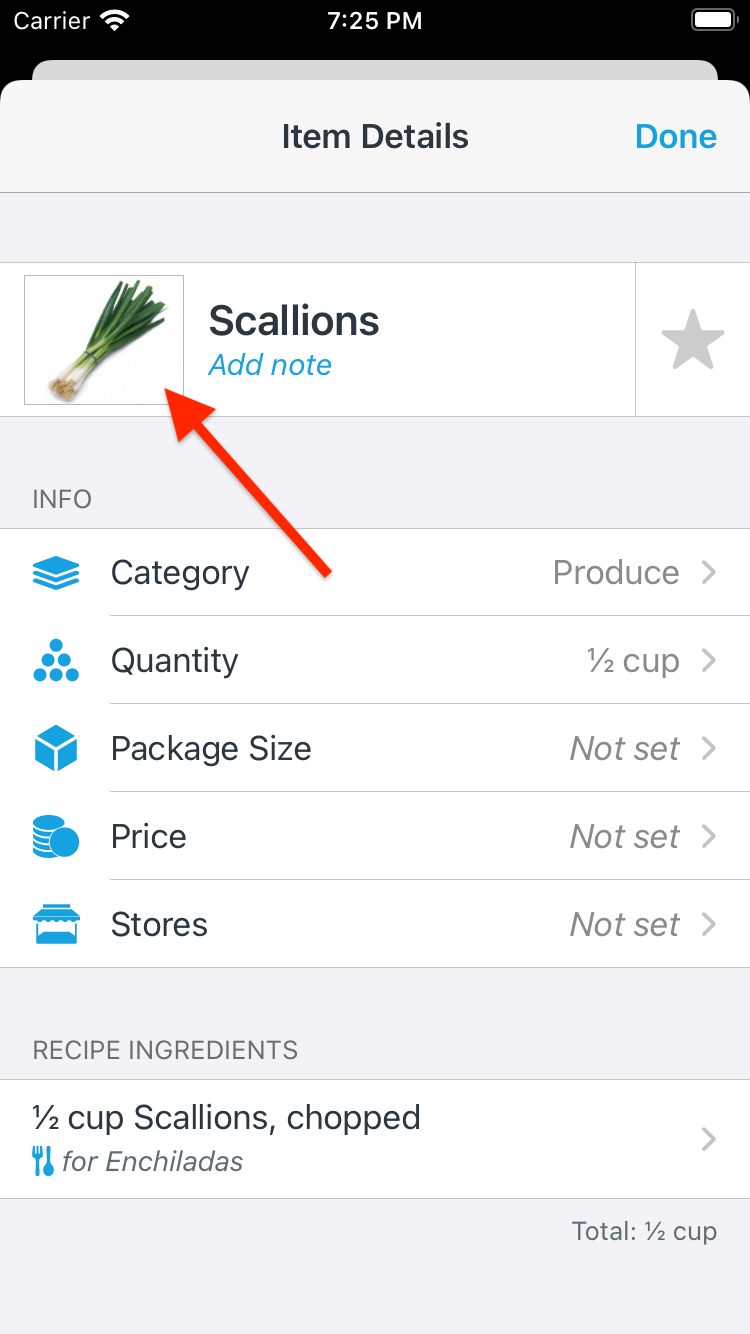Tap the Category layers icon
The image size is (750, 1334).
point(56,573)
